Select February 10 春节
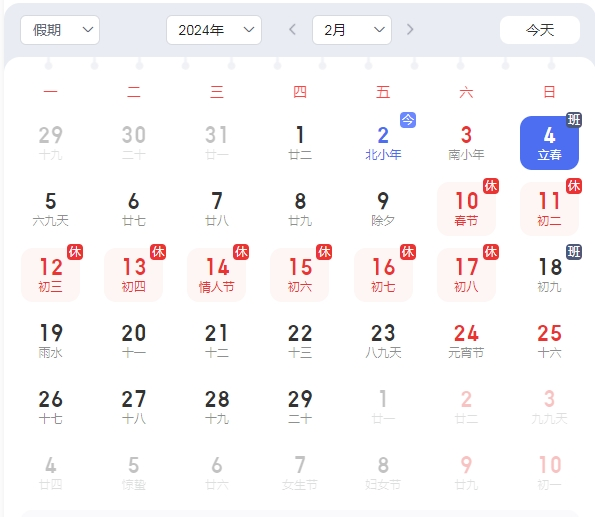The height and width of the screenshot is (517, 595). pyautogui.click(x=466, y=209)
